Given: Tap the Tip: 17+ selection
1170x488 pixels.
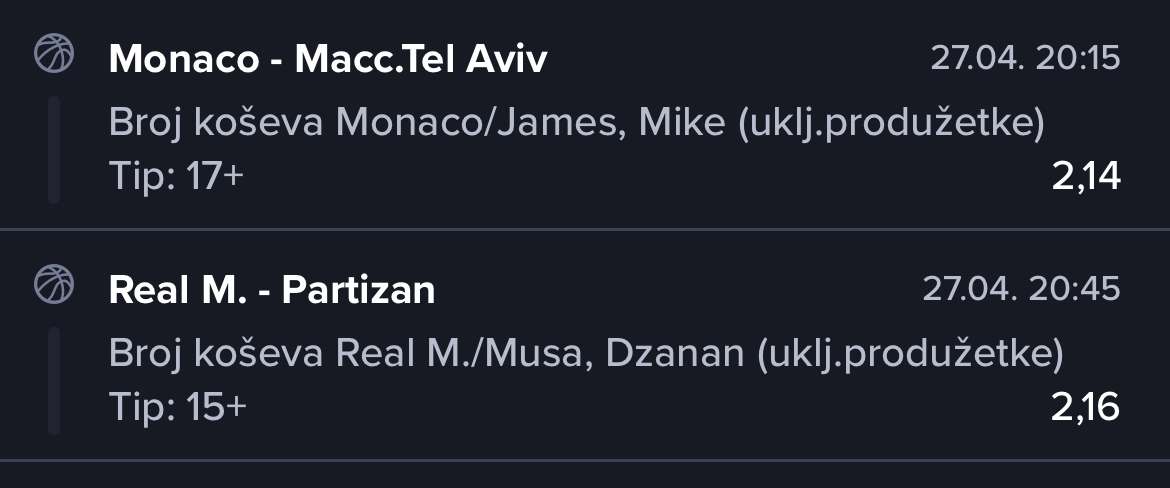Looking at the screenshot, I should click(177, 176).
